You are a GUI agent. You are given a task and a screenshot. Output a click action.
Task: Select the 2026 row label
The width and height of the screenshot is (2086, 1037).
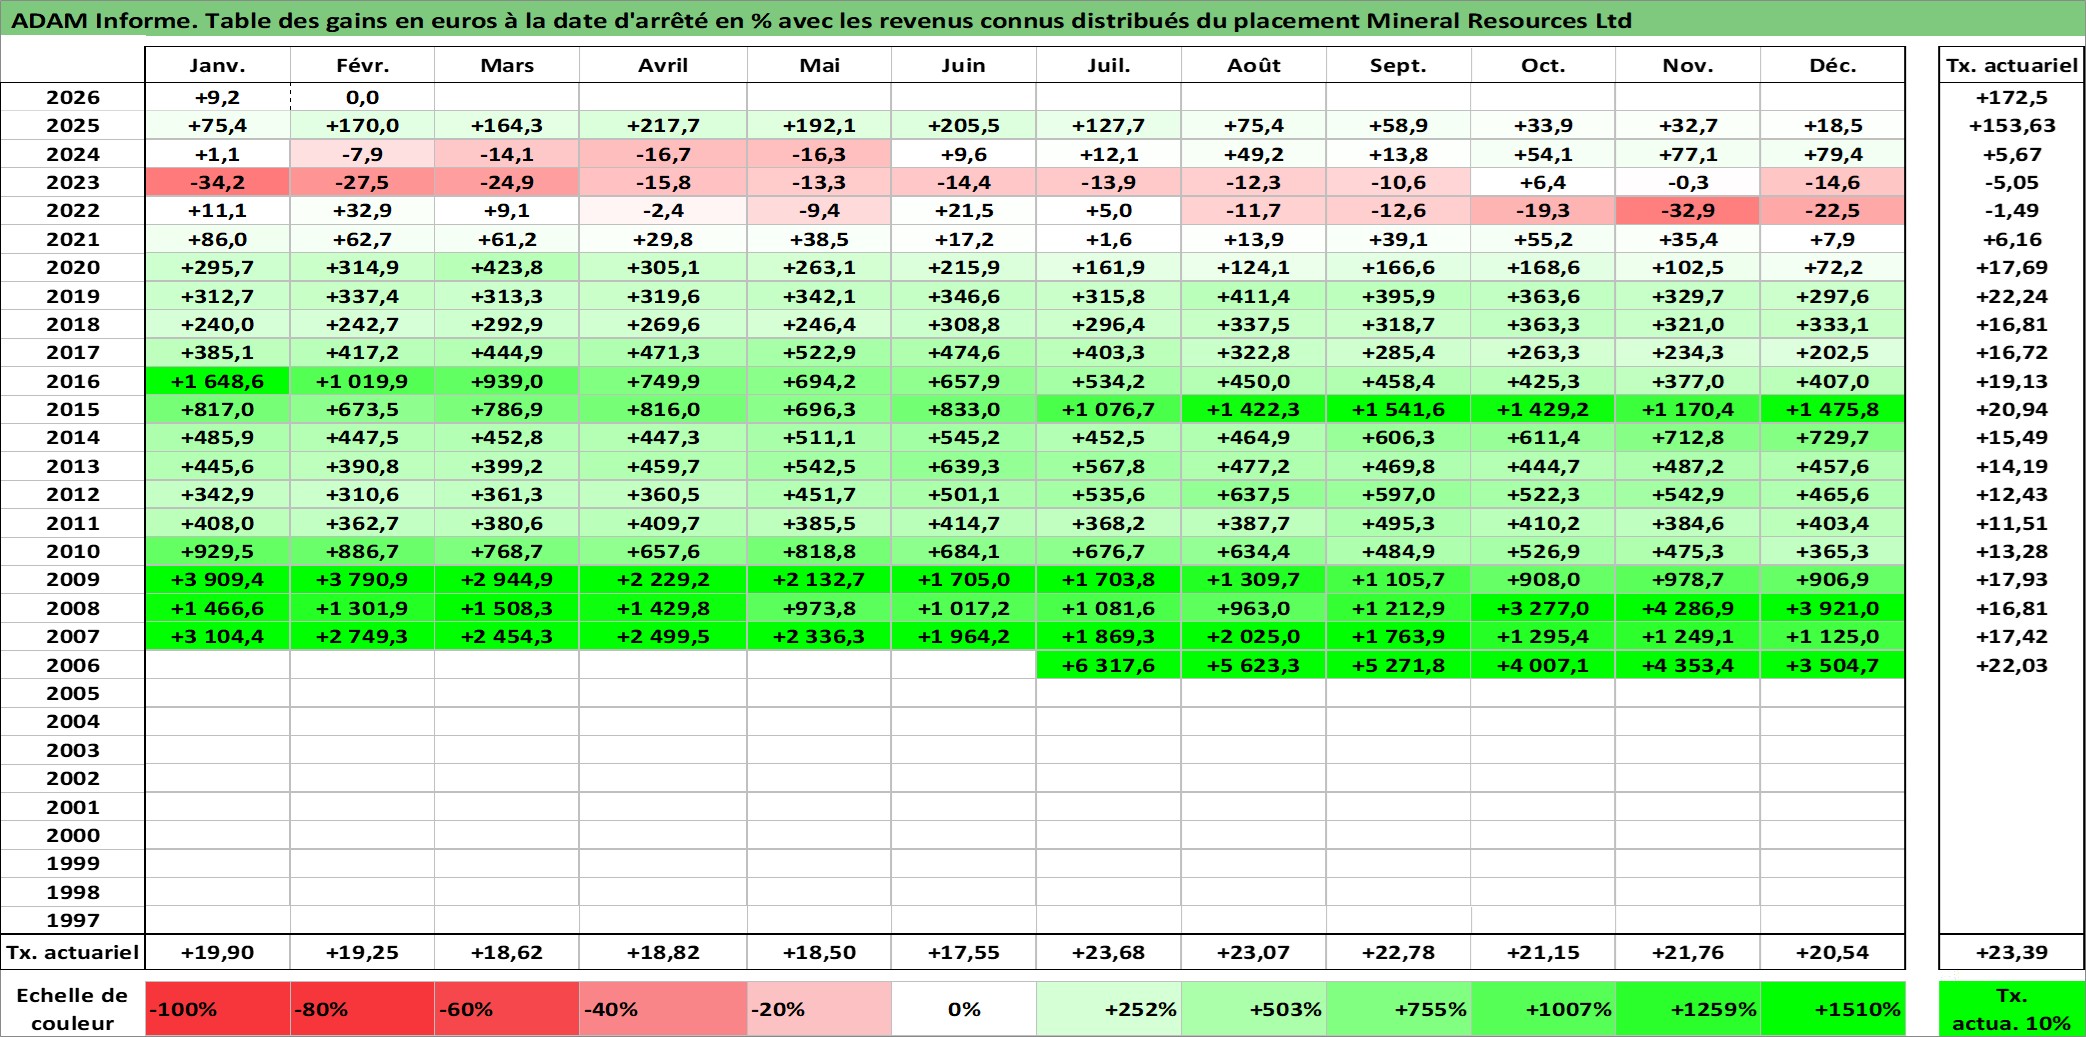(x=73, y=97)
